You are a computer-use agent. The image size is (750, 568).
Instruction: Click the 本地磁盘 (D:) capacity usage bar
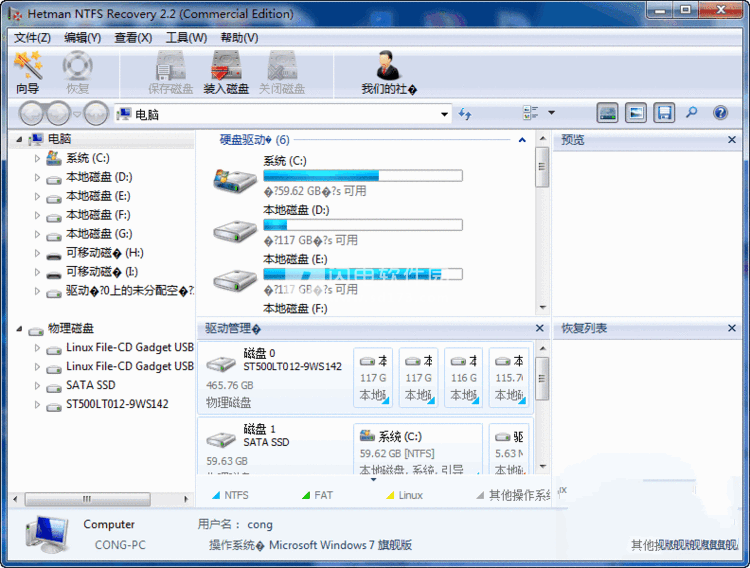coord(363,225)
